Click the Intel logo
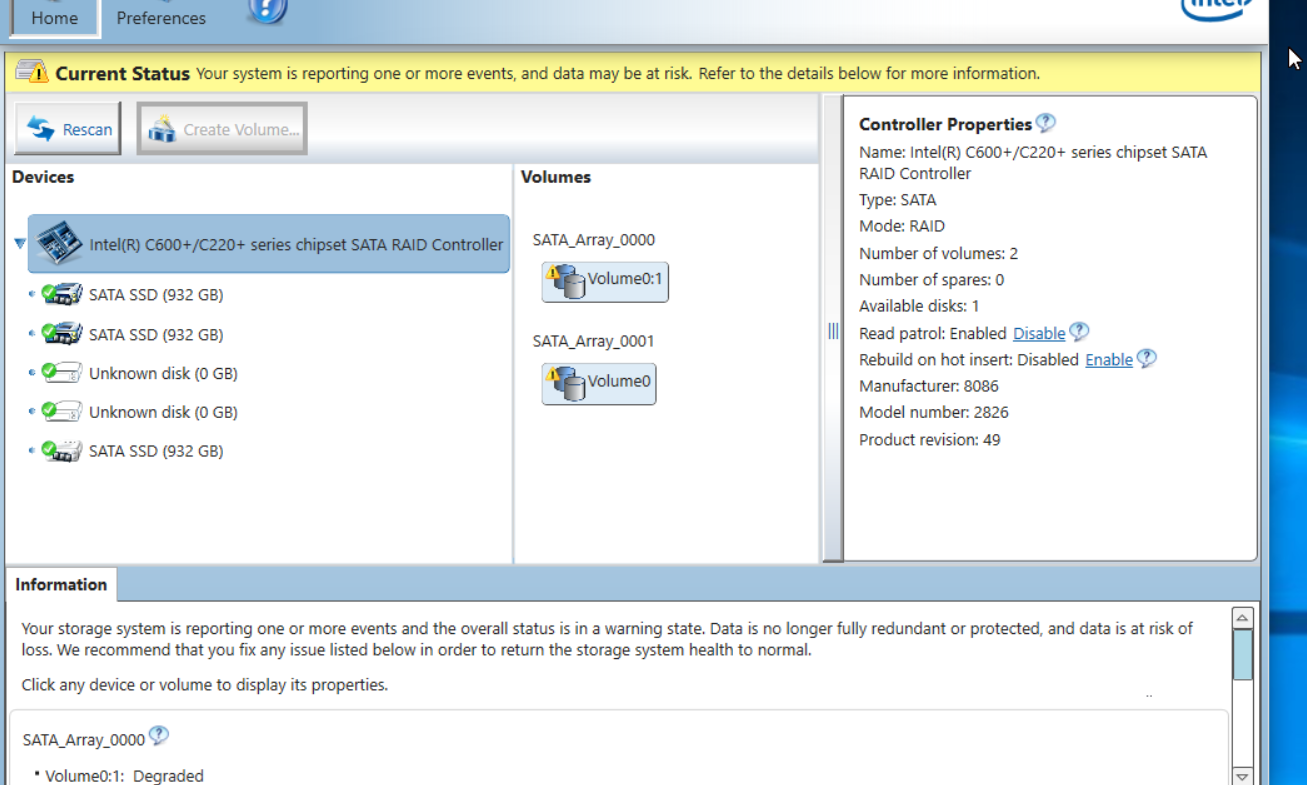The width and height of the screenshot is (1307, 785). click(x=1216, y=9)
